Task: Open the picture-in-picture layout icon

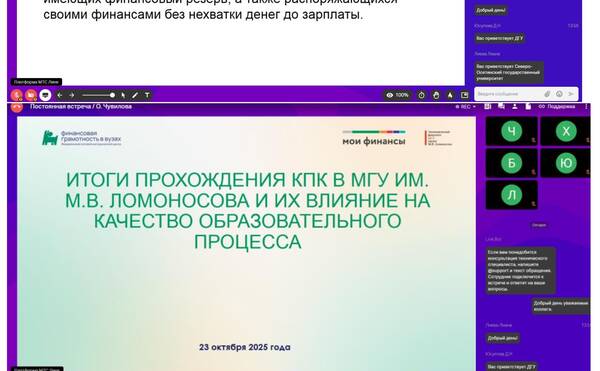Action: (x=465, y=95)
